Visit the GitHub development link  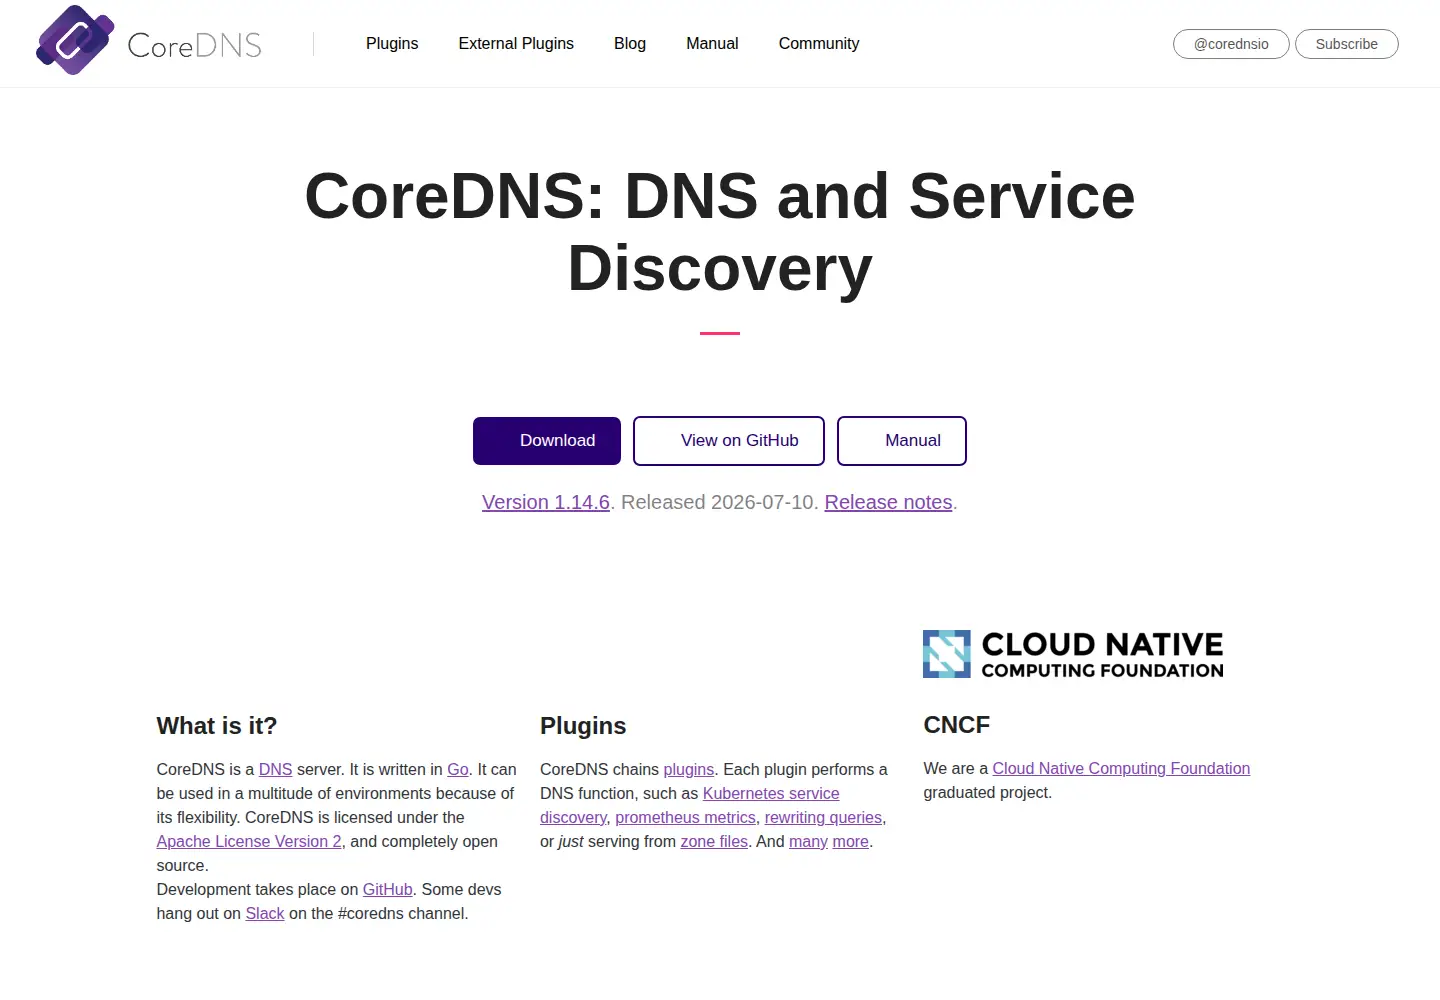[x=388, y=889]
